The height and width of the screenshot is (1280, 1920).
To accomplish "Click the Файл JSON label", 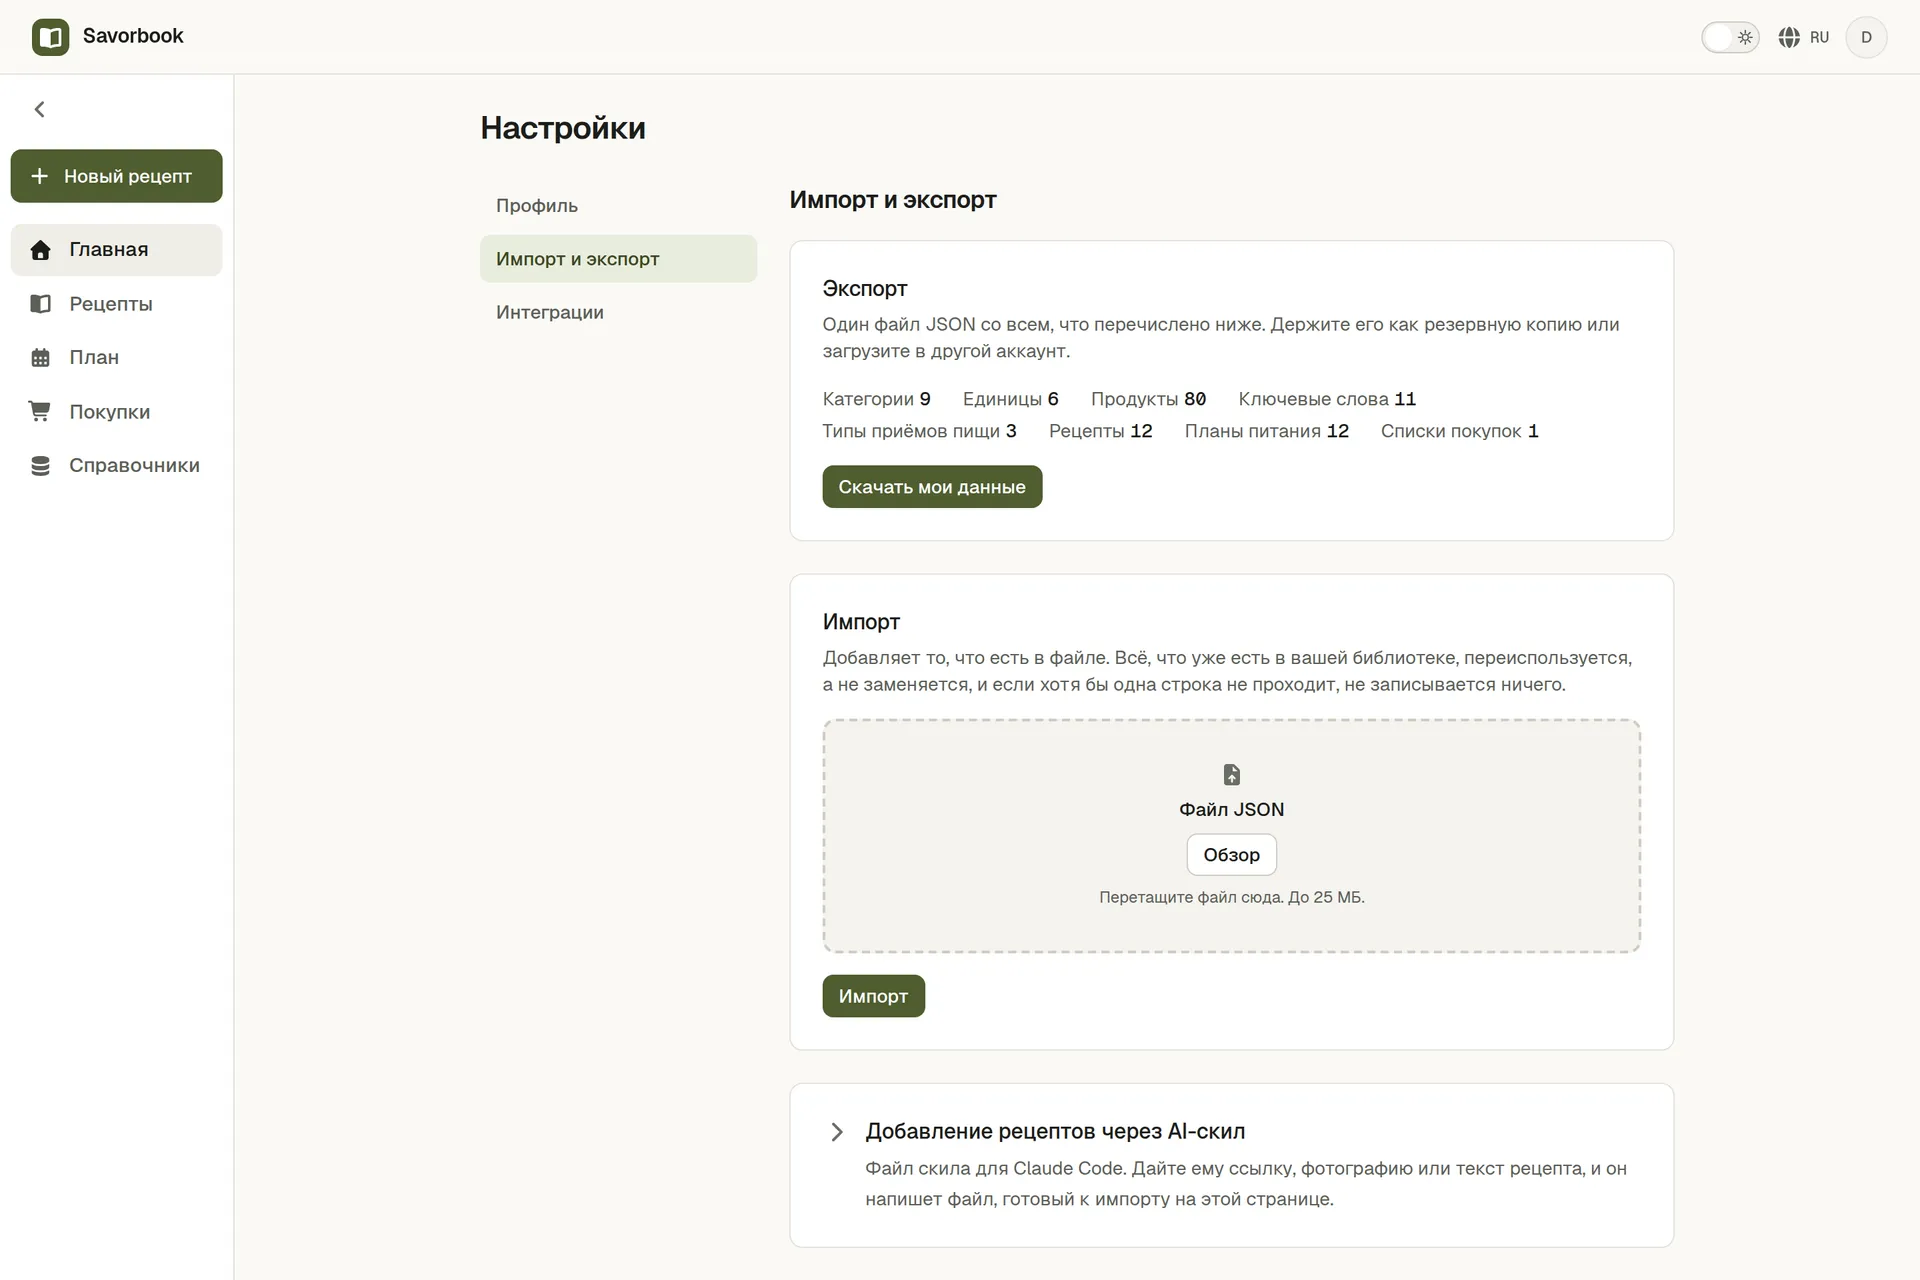I will click(1231, 810).
